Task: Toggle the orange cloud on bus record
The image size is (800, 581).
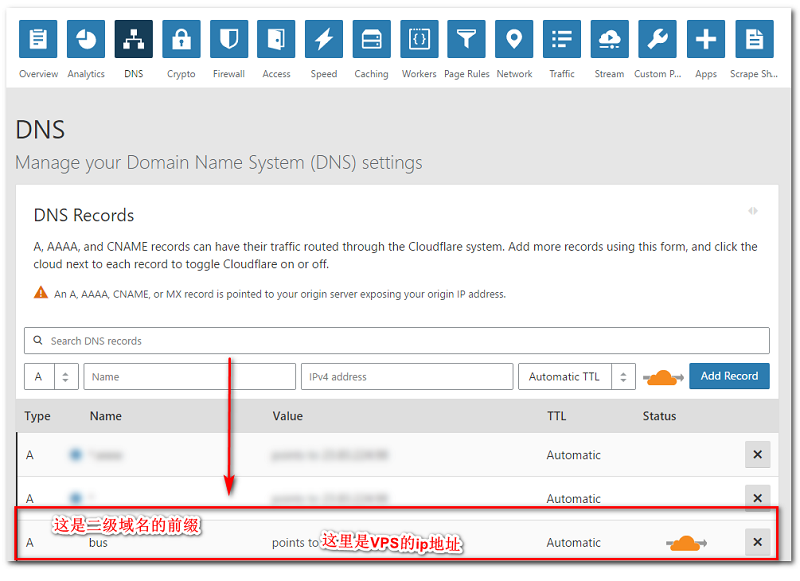Action: click(x=686, y=543)
